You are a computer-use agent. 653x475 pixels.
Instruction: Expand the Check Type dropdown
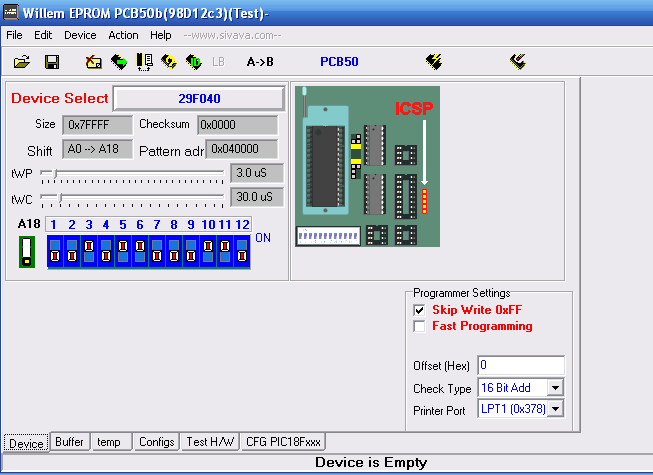point(556,388)
